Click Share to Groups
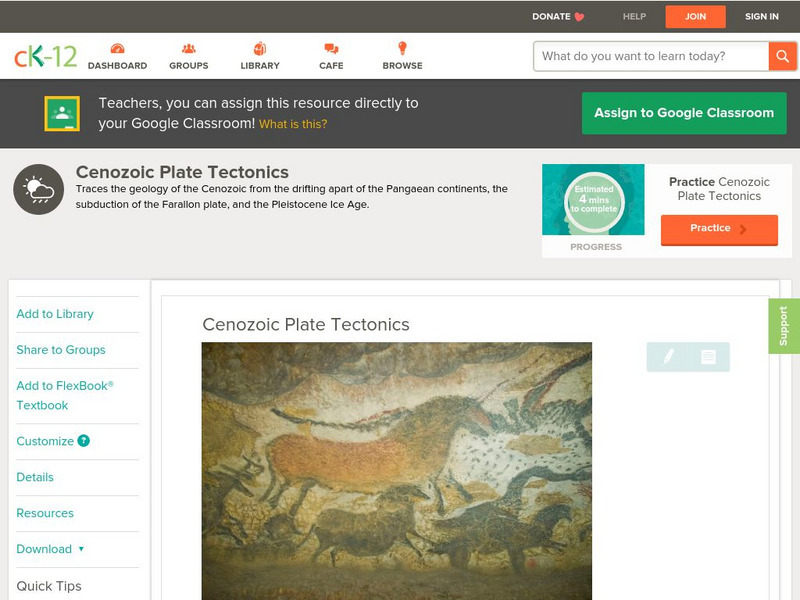The width and height of the screenshot is (800, 600). click(61, 349)
